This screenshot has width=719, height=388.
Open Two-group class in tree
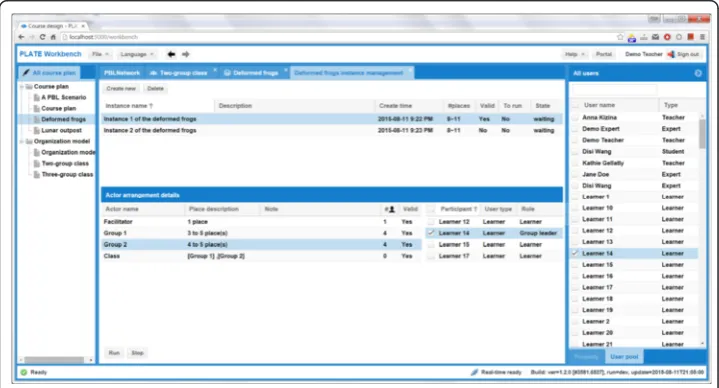click(x=65, y=163)
